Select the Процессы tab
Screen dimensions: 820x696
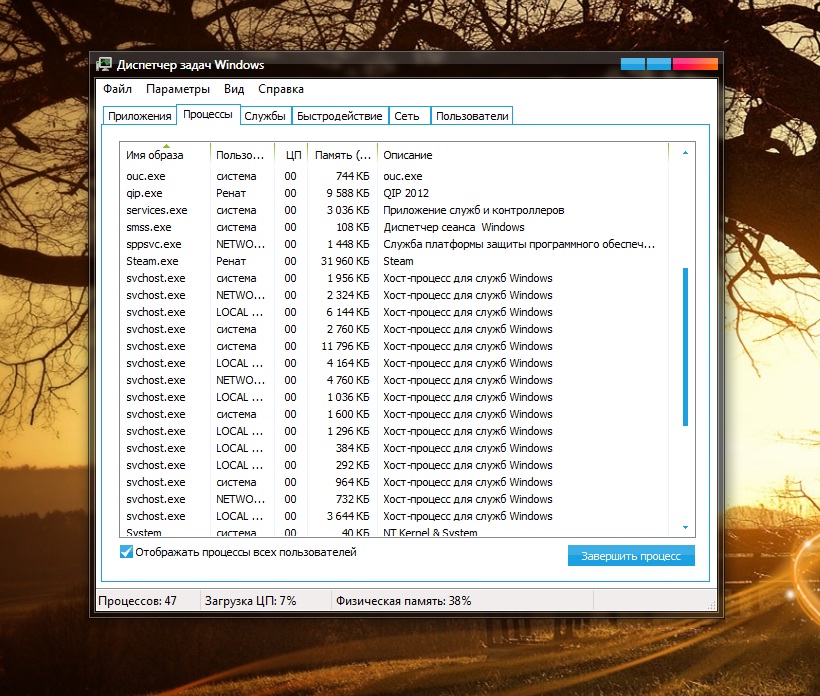click(208, 115)
